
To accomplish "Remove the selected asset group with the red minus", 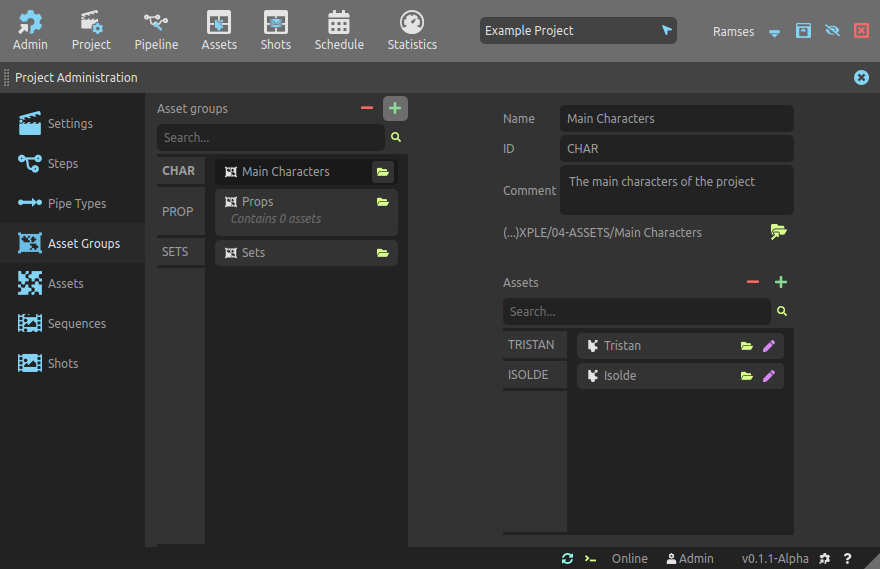I will pos(367,108).
